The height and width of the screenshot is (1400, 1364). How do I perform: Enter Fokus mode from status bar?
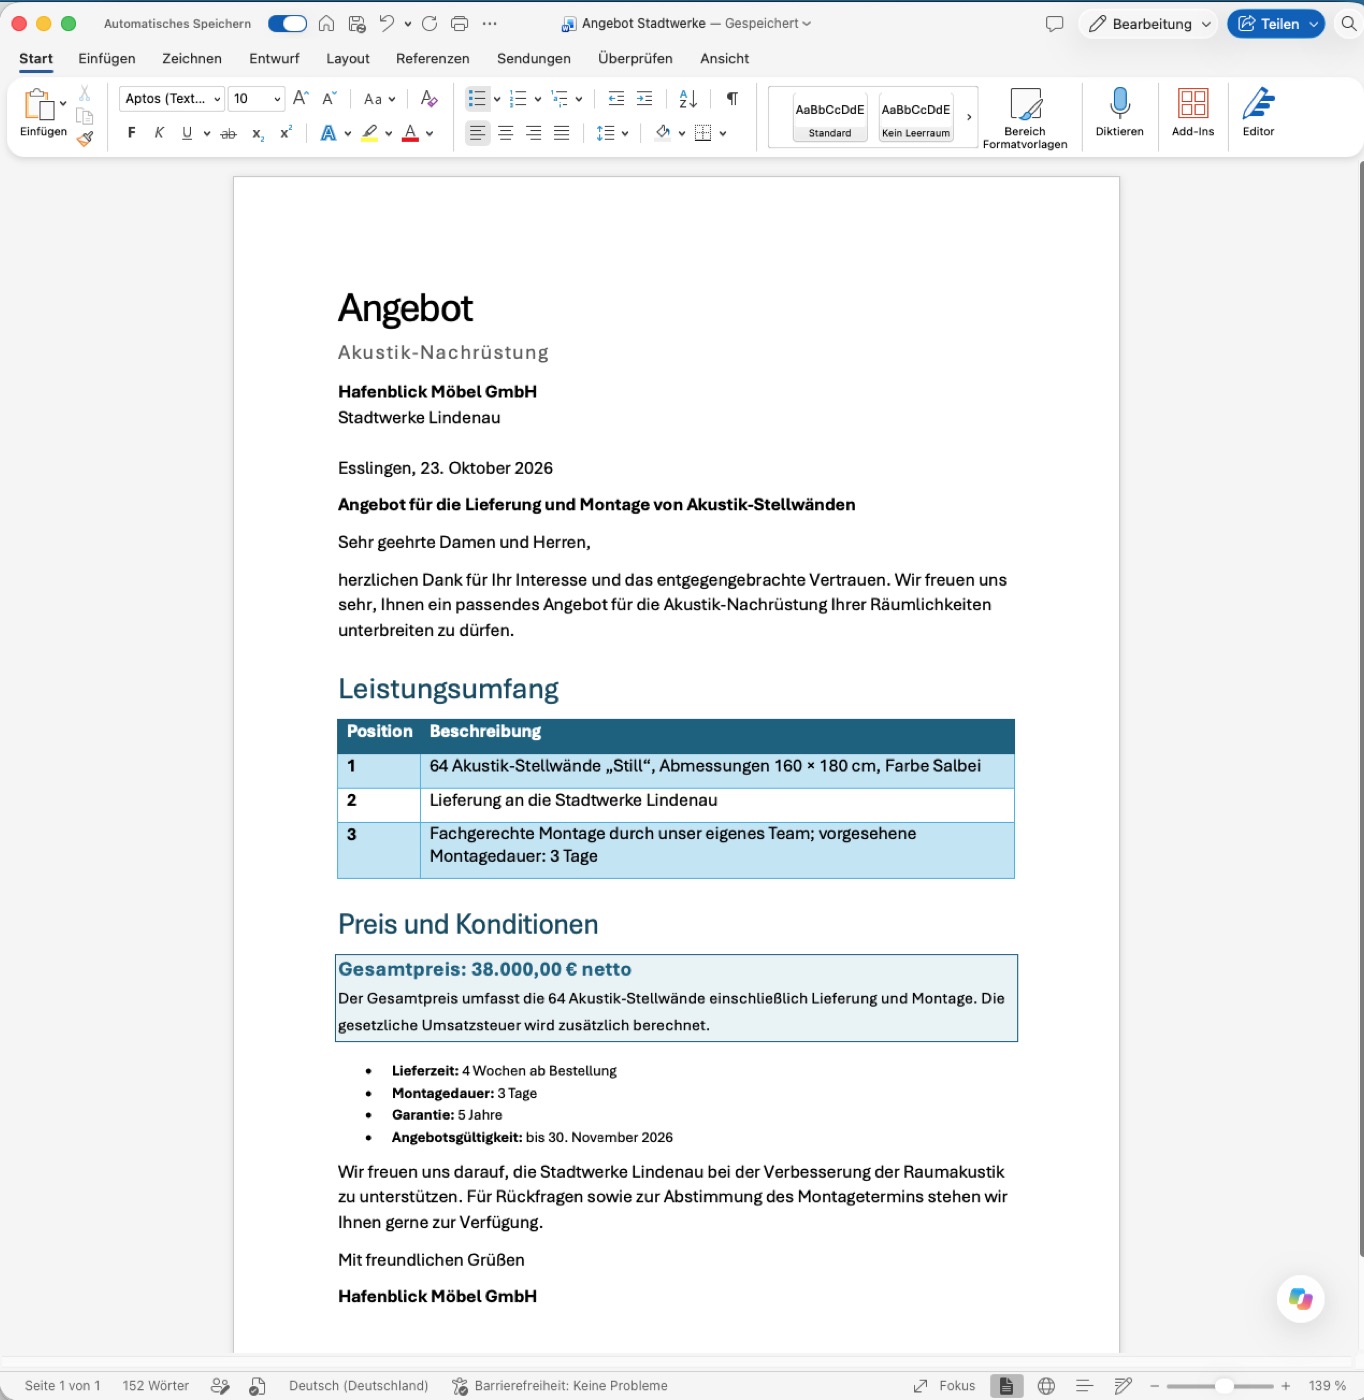(x=944, y=1386)
